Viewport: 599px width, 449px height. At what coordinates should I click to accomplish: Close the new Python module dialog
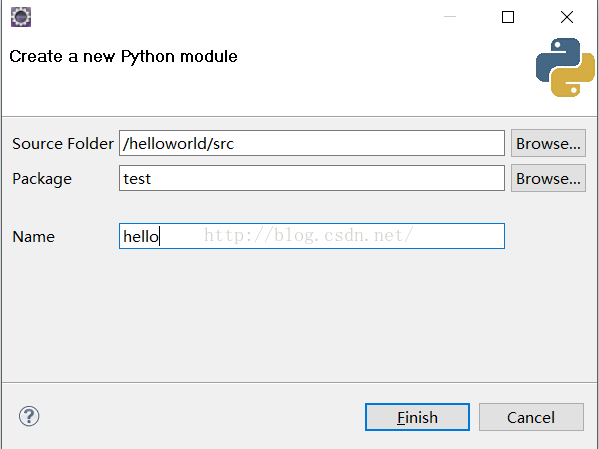pyautogui.click(x=567, y=17)
